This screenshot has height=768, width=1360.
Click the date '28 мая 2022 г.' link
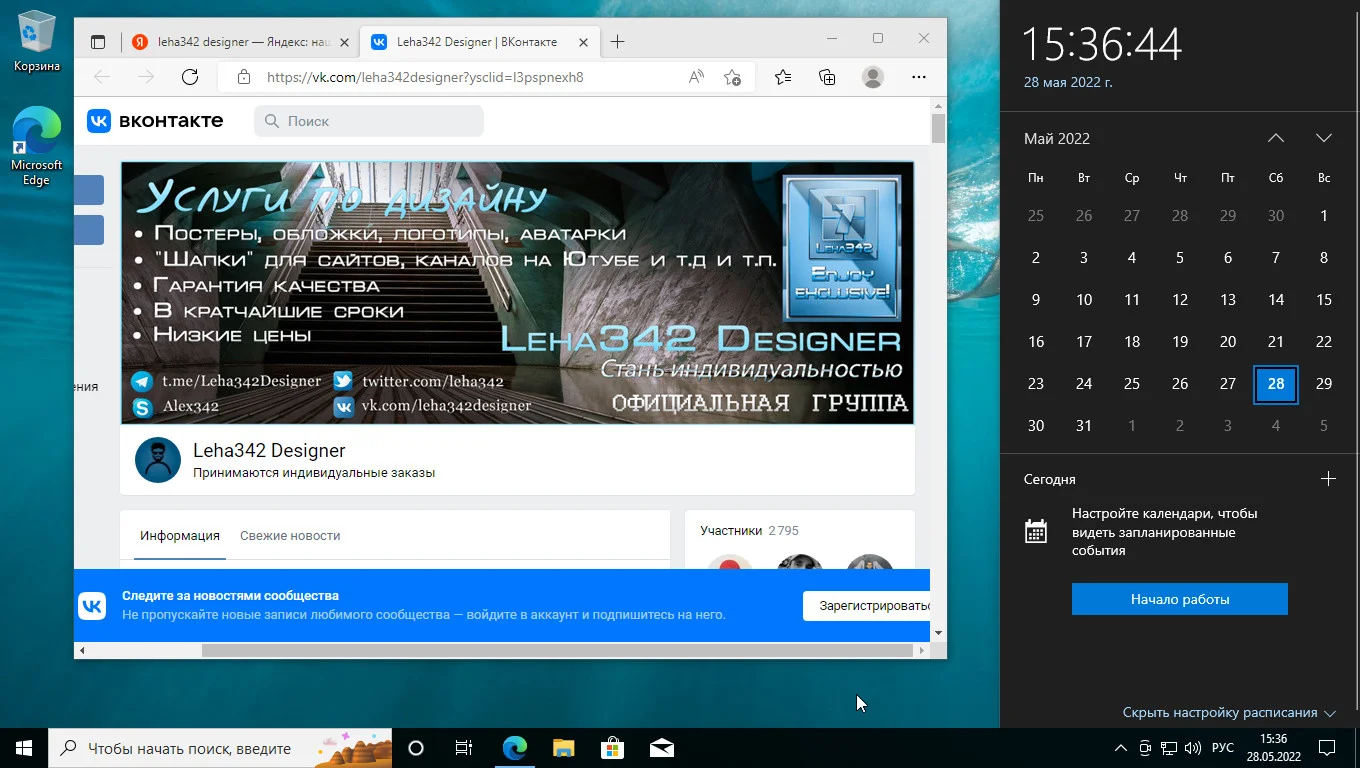[1068, 82]
